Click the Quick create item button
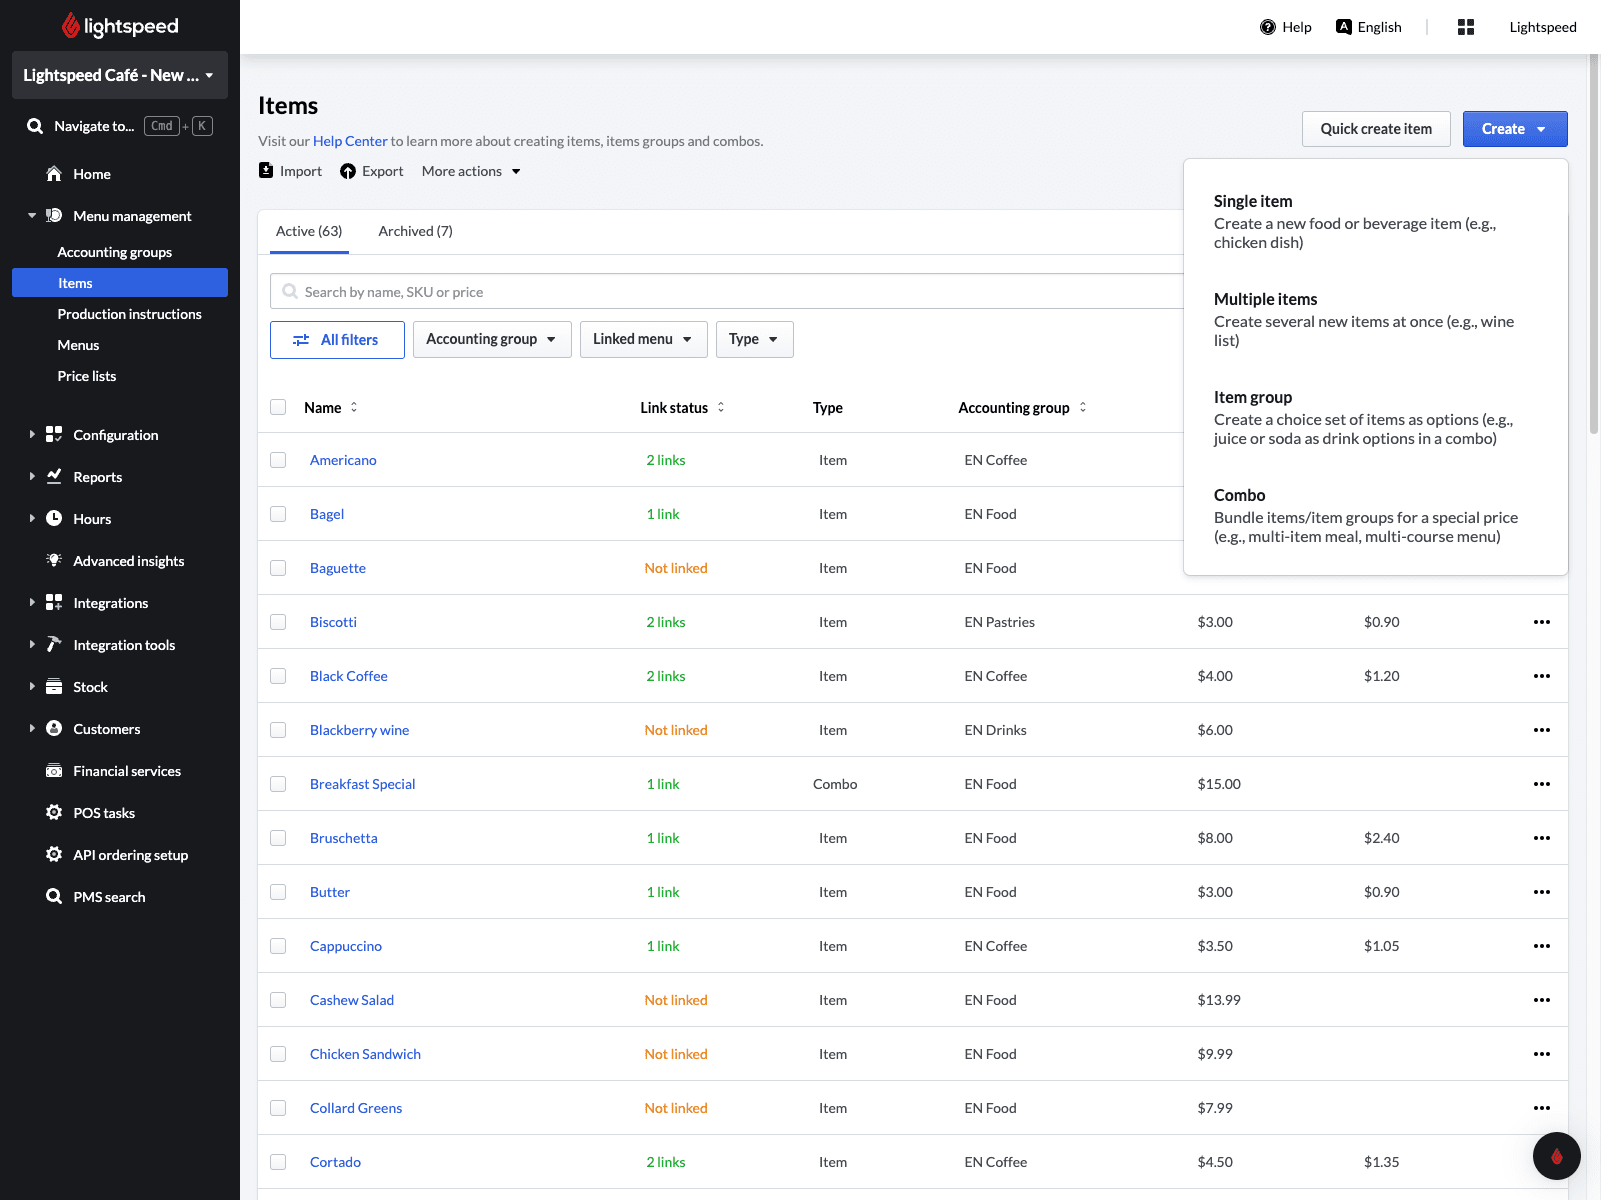 (x=1375, y=129)
